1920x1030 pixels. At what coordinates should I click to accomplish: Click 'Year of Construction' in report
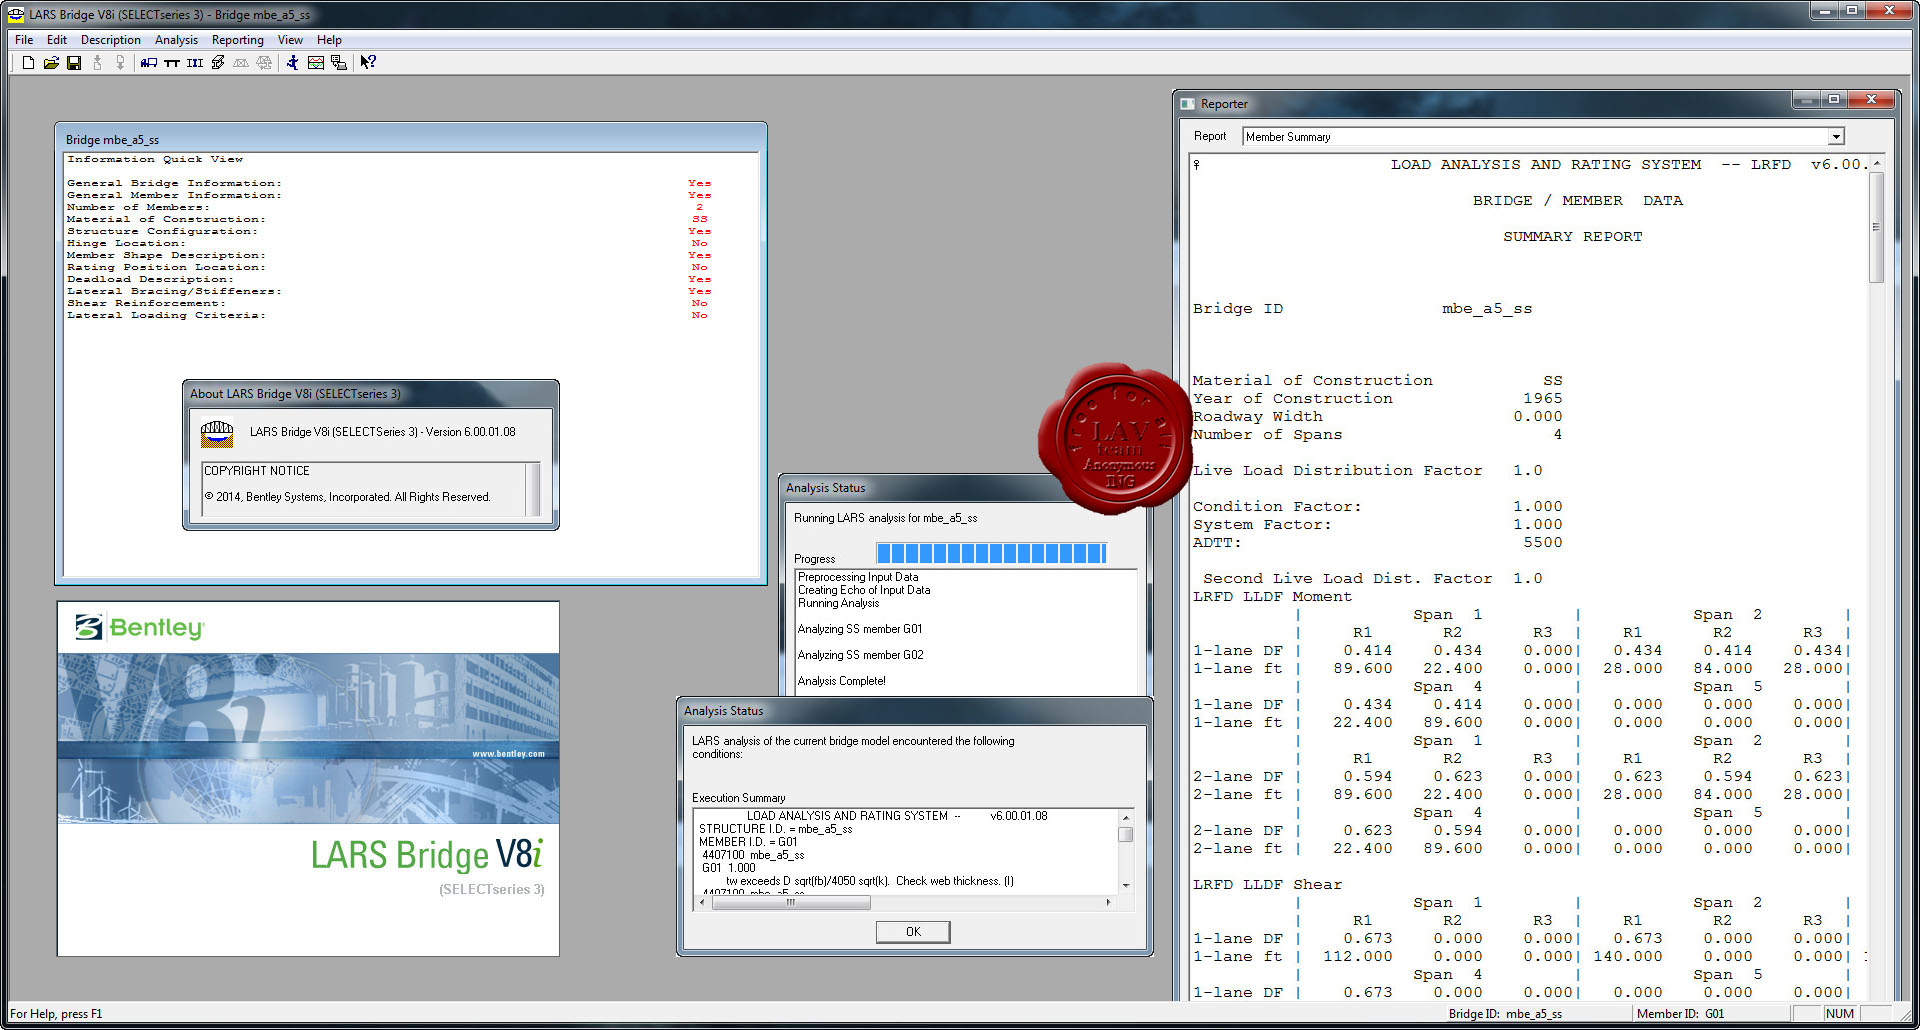[1377, 399]
